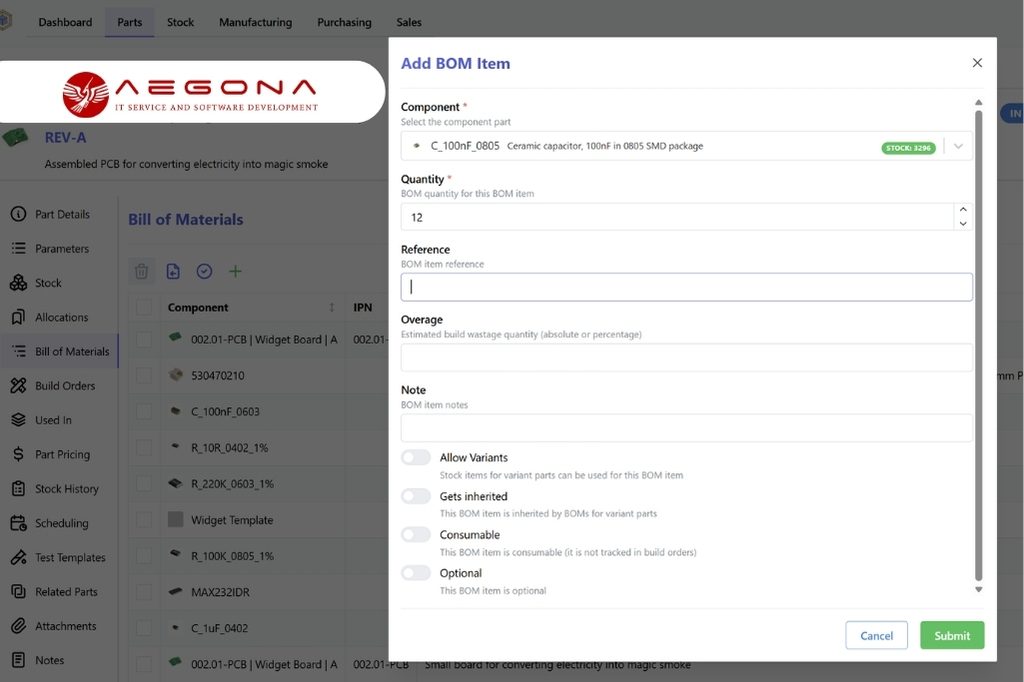This screenshot has height=682, width=1024.
Task: Click into the Overage input field
Action: (686, 358)
